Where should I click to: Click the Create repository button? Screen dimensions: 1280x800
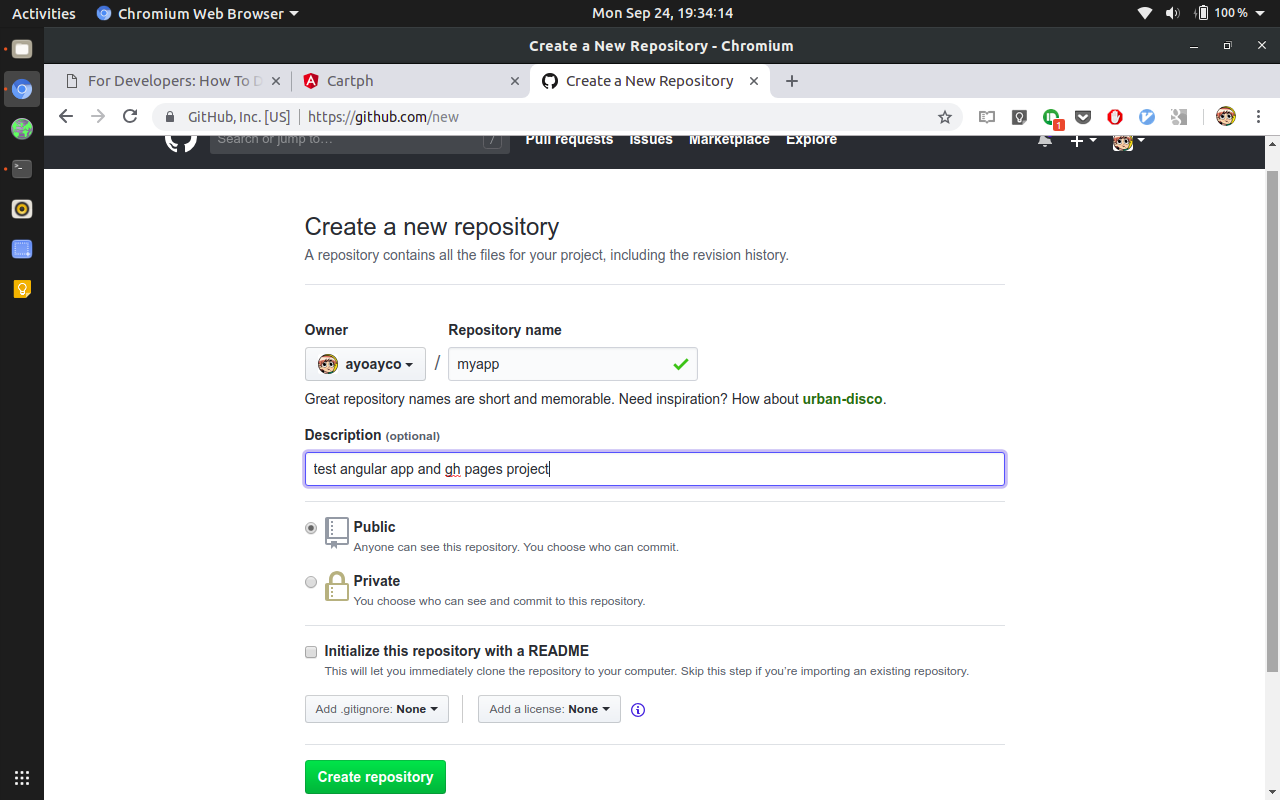(375, 777)
